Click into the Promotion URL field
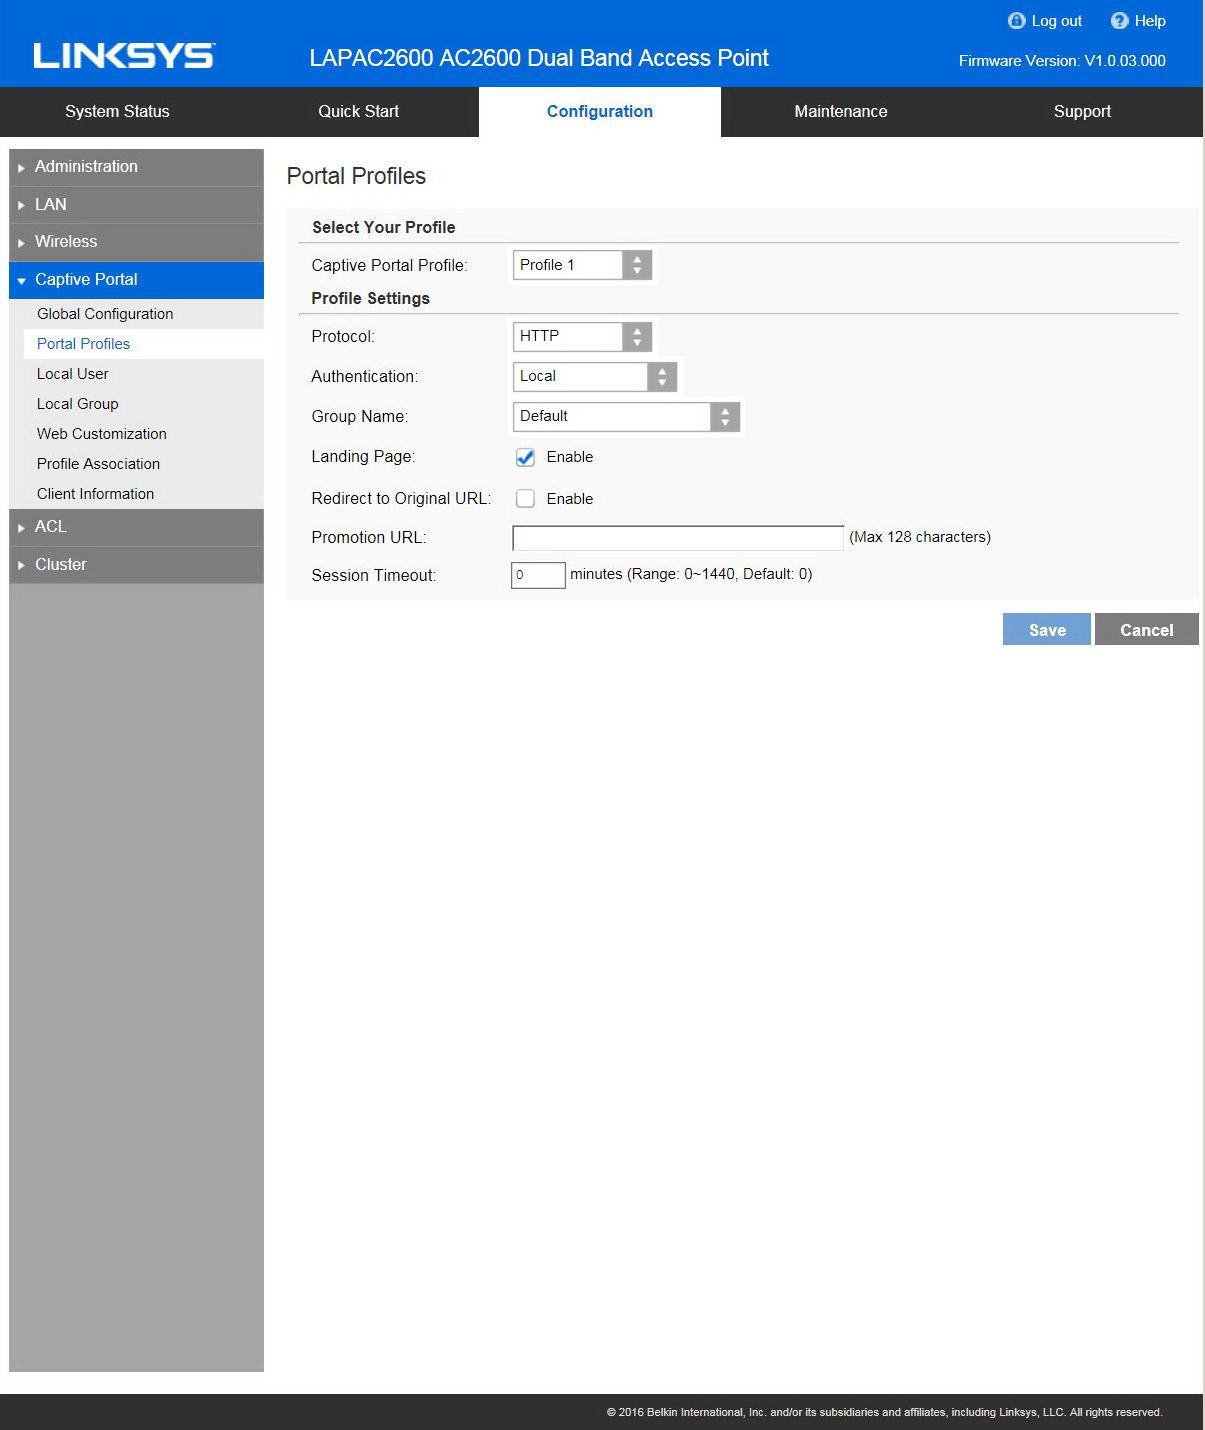The image size is (1205, 1430). 678,538
